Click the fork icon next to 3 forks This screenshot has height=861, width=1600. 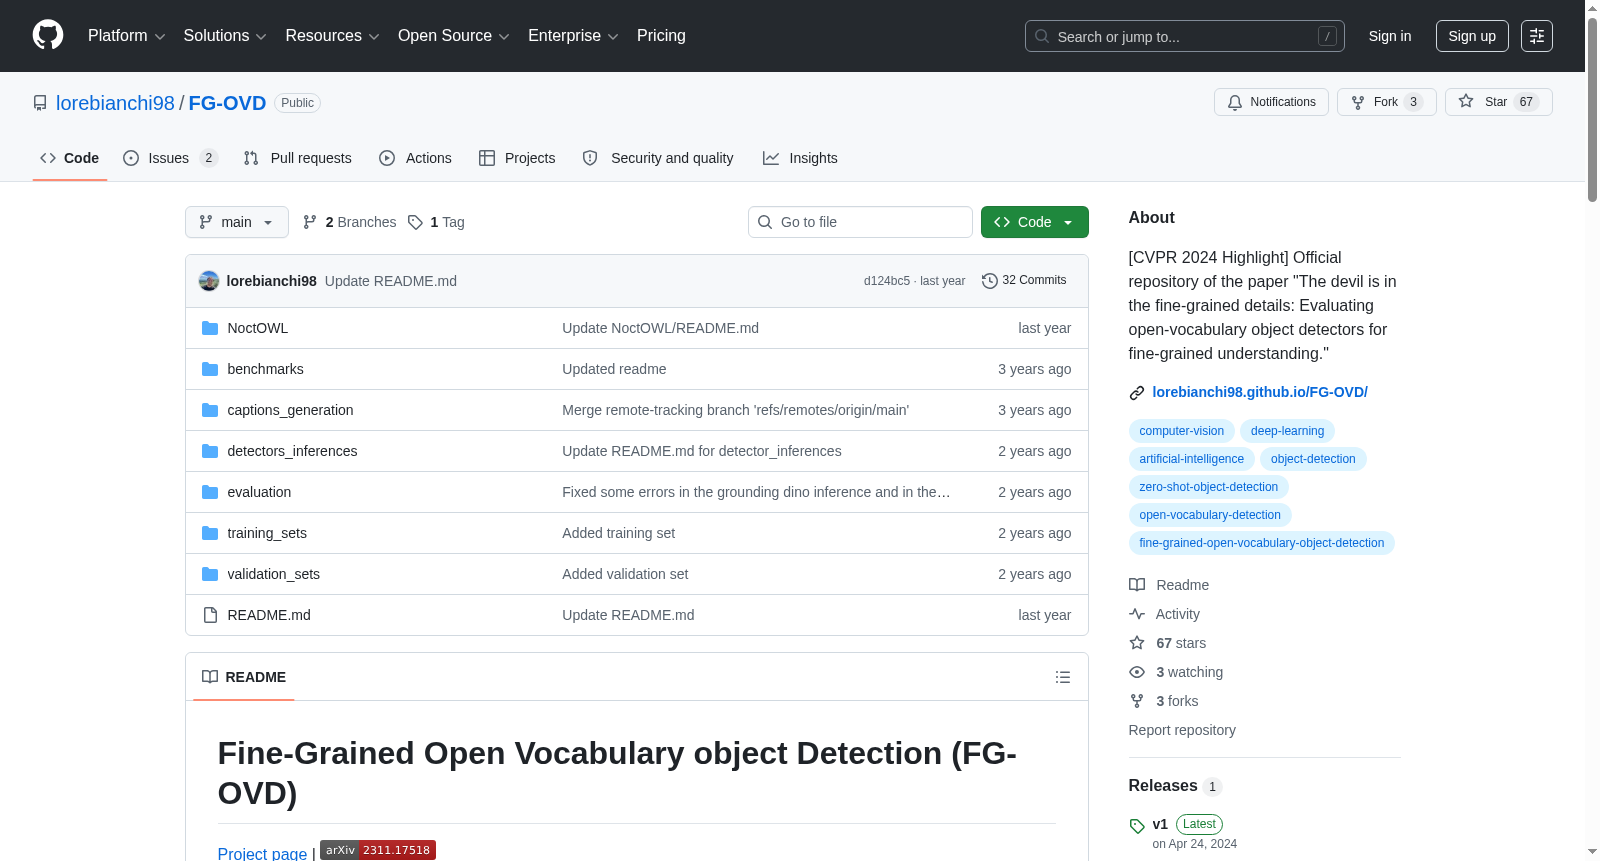(x=1137, y=701)
